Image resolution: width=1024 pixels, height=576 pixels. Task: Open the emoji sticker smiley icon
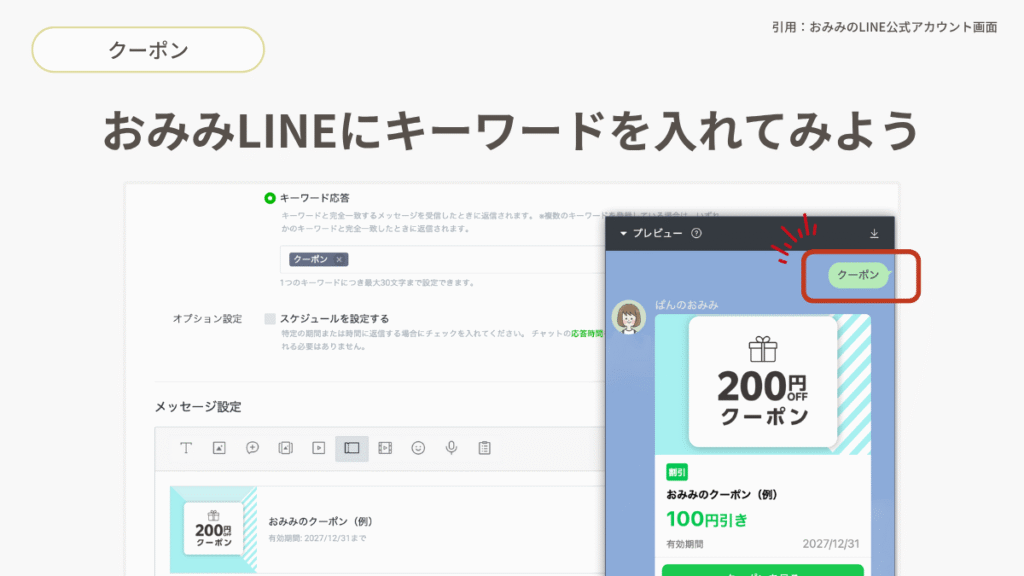coord(418,448)
